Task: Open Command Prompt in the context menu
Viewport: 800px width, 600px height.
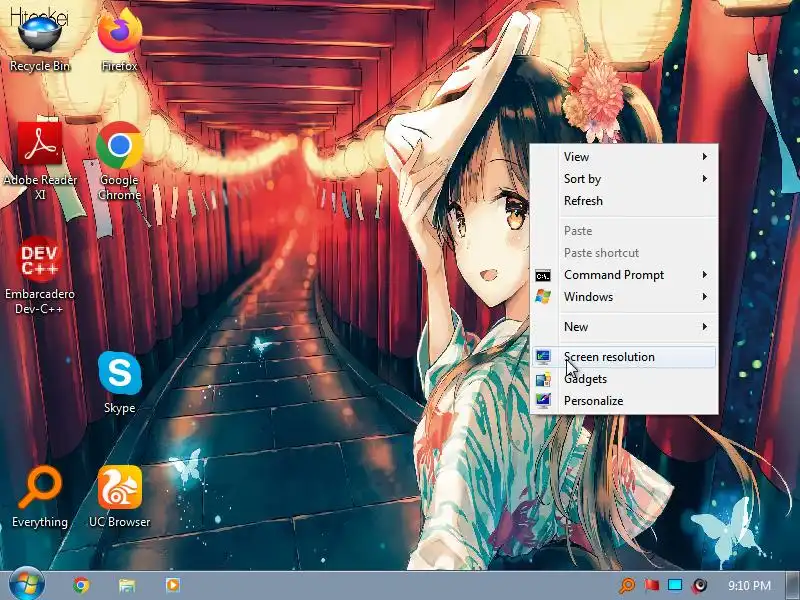Action: (624, 274)
